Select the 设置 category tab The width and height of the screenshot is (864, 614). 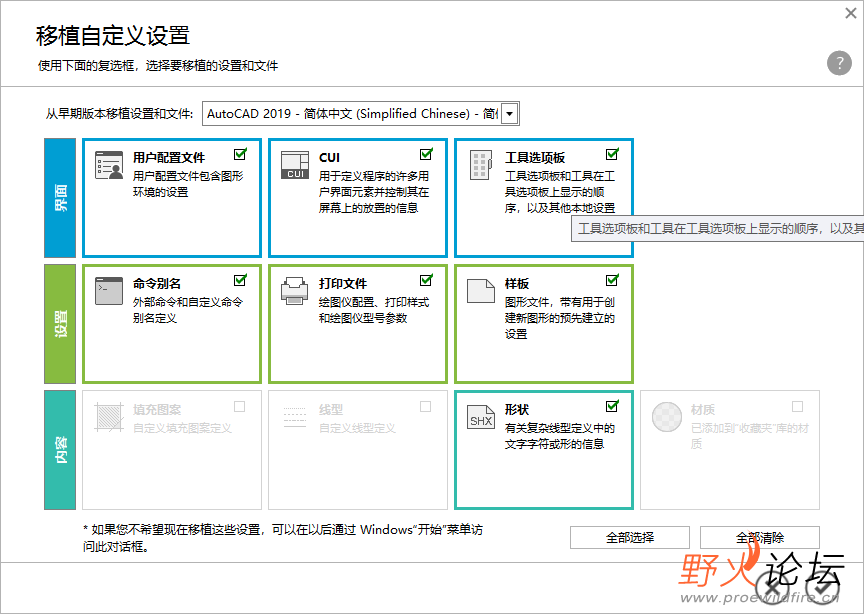click(x=60, y=324)
